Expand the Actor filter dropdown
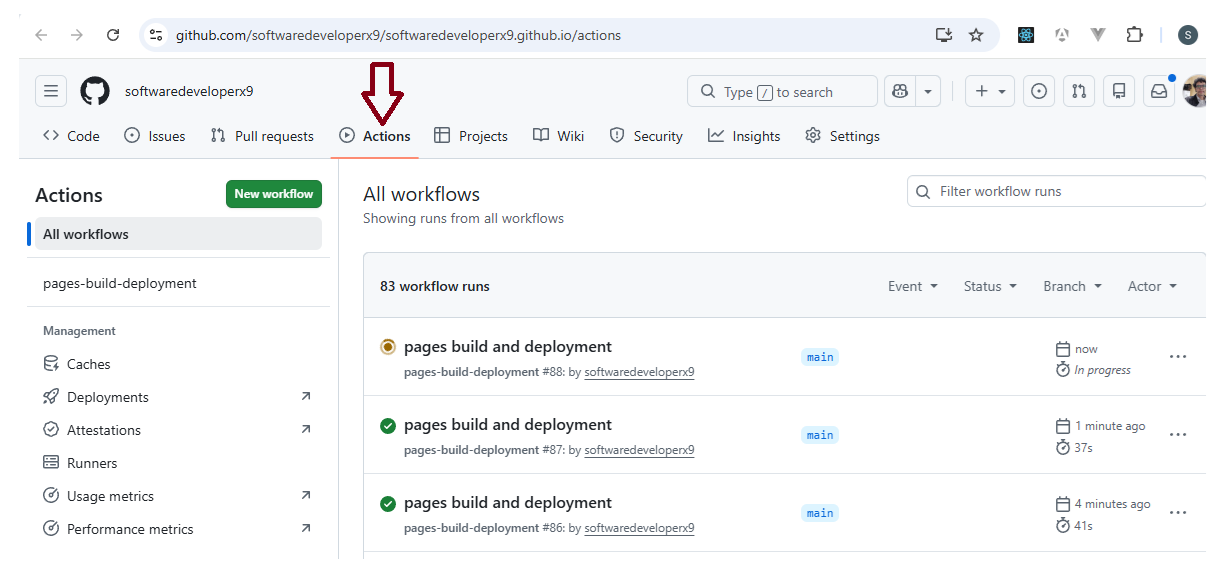The image size is (1232, 570). (x=1152, y=286)
